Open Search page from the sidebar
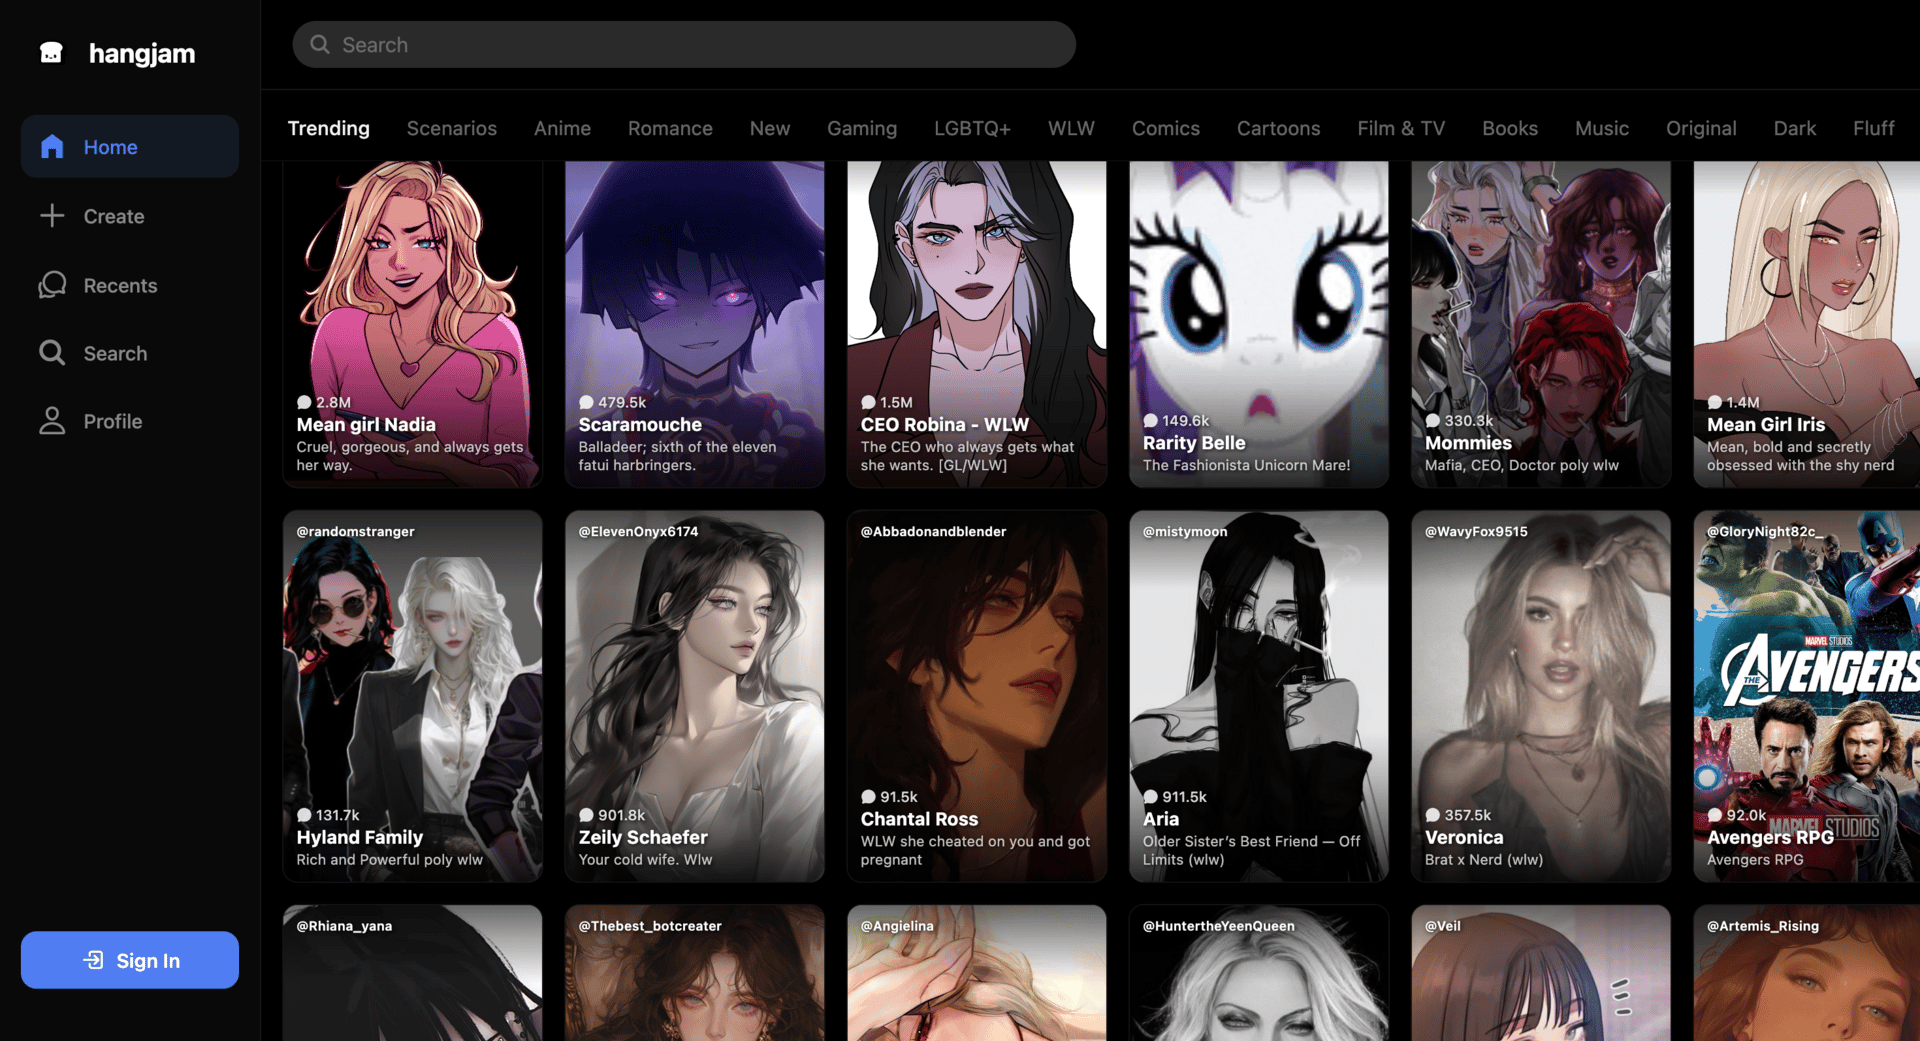The height and width of the screenshot is (1041, 1920). [x=130, y=353]
